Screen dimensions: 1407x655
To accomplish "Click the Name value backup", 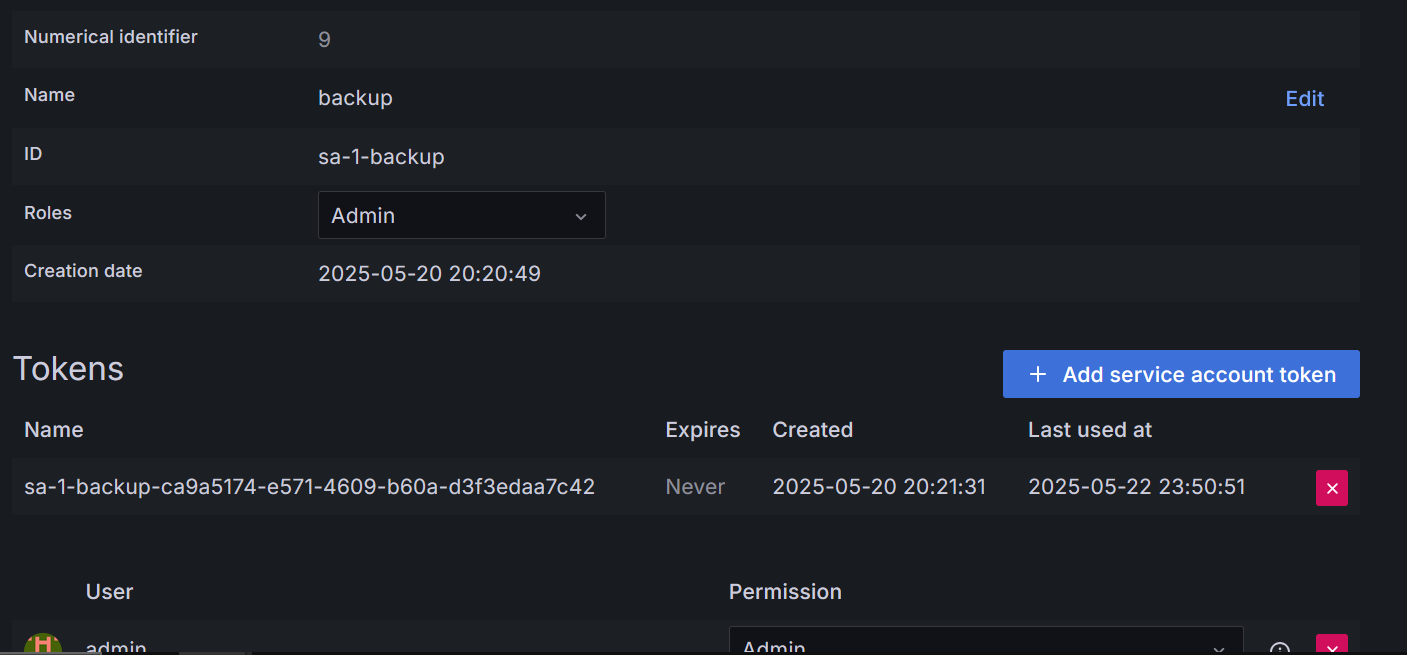I will click(x=355, y=98).
